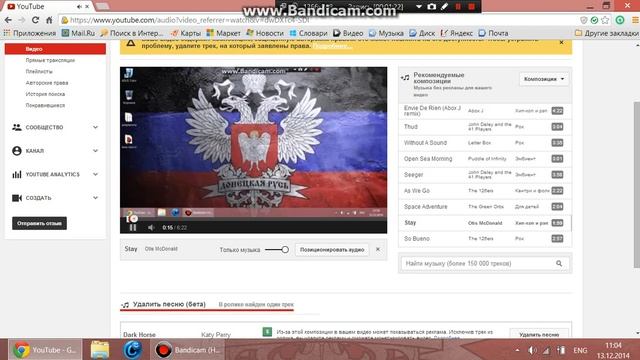Open the taskbar clock showing 11:04
The height and width of the screenshot is (360, 640).
click(613, 350)
